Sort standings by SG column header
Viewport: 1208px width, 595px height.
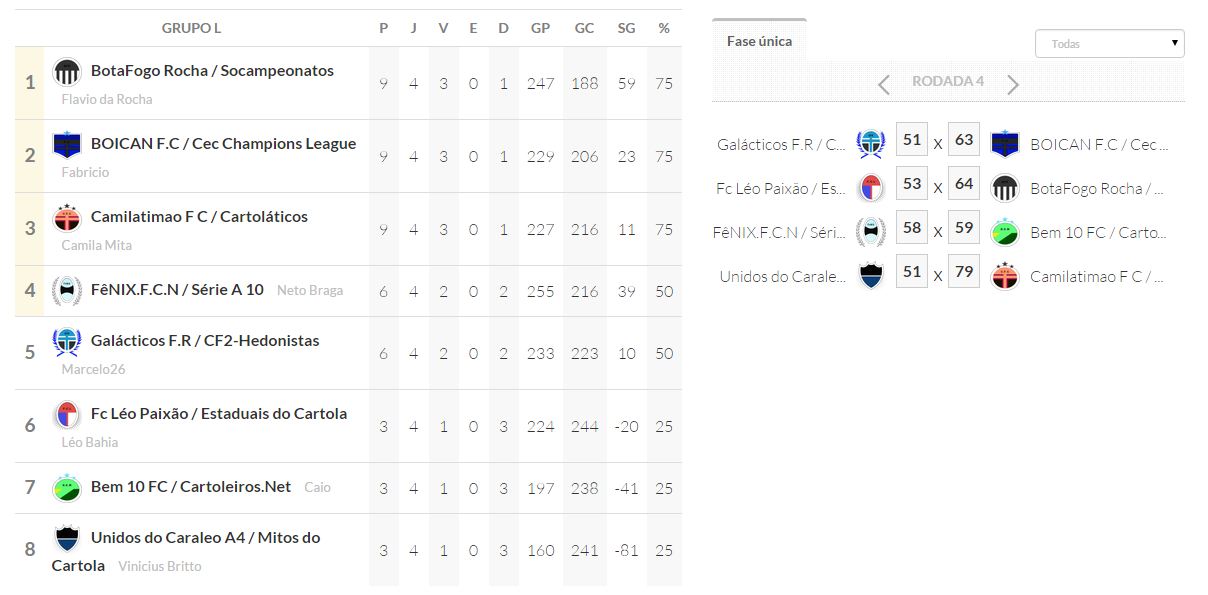point(626,28)
